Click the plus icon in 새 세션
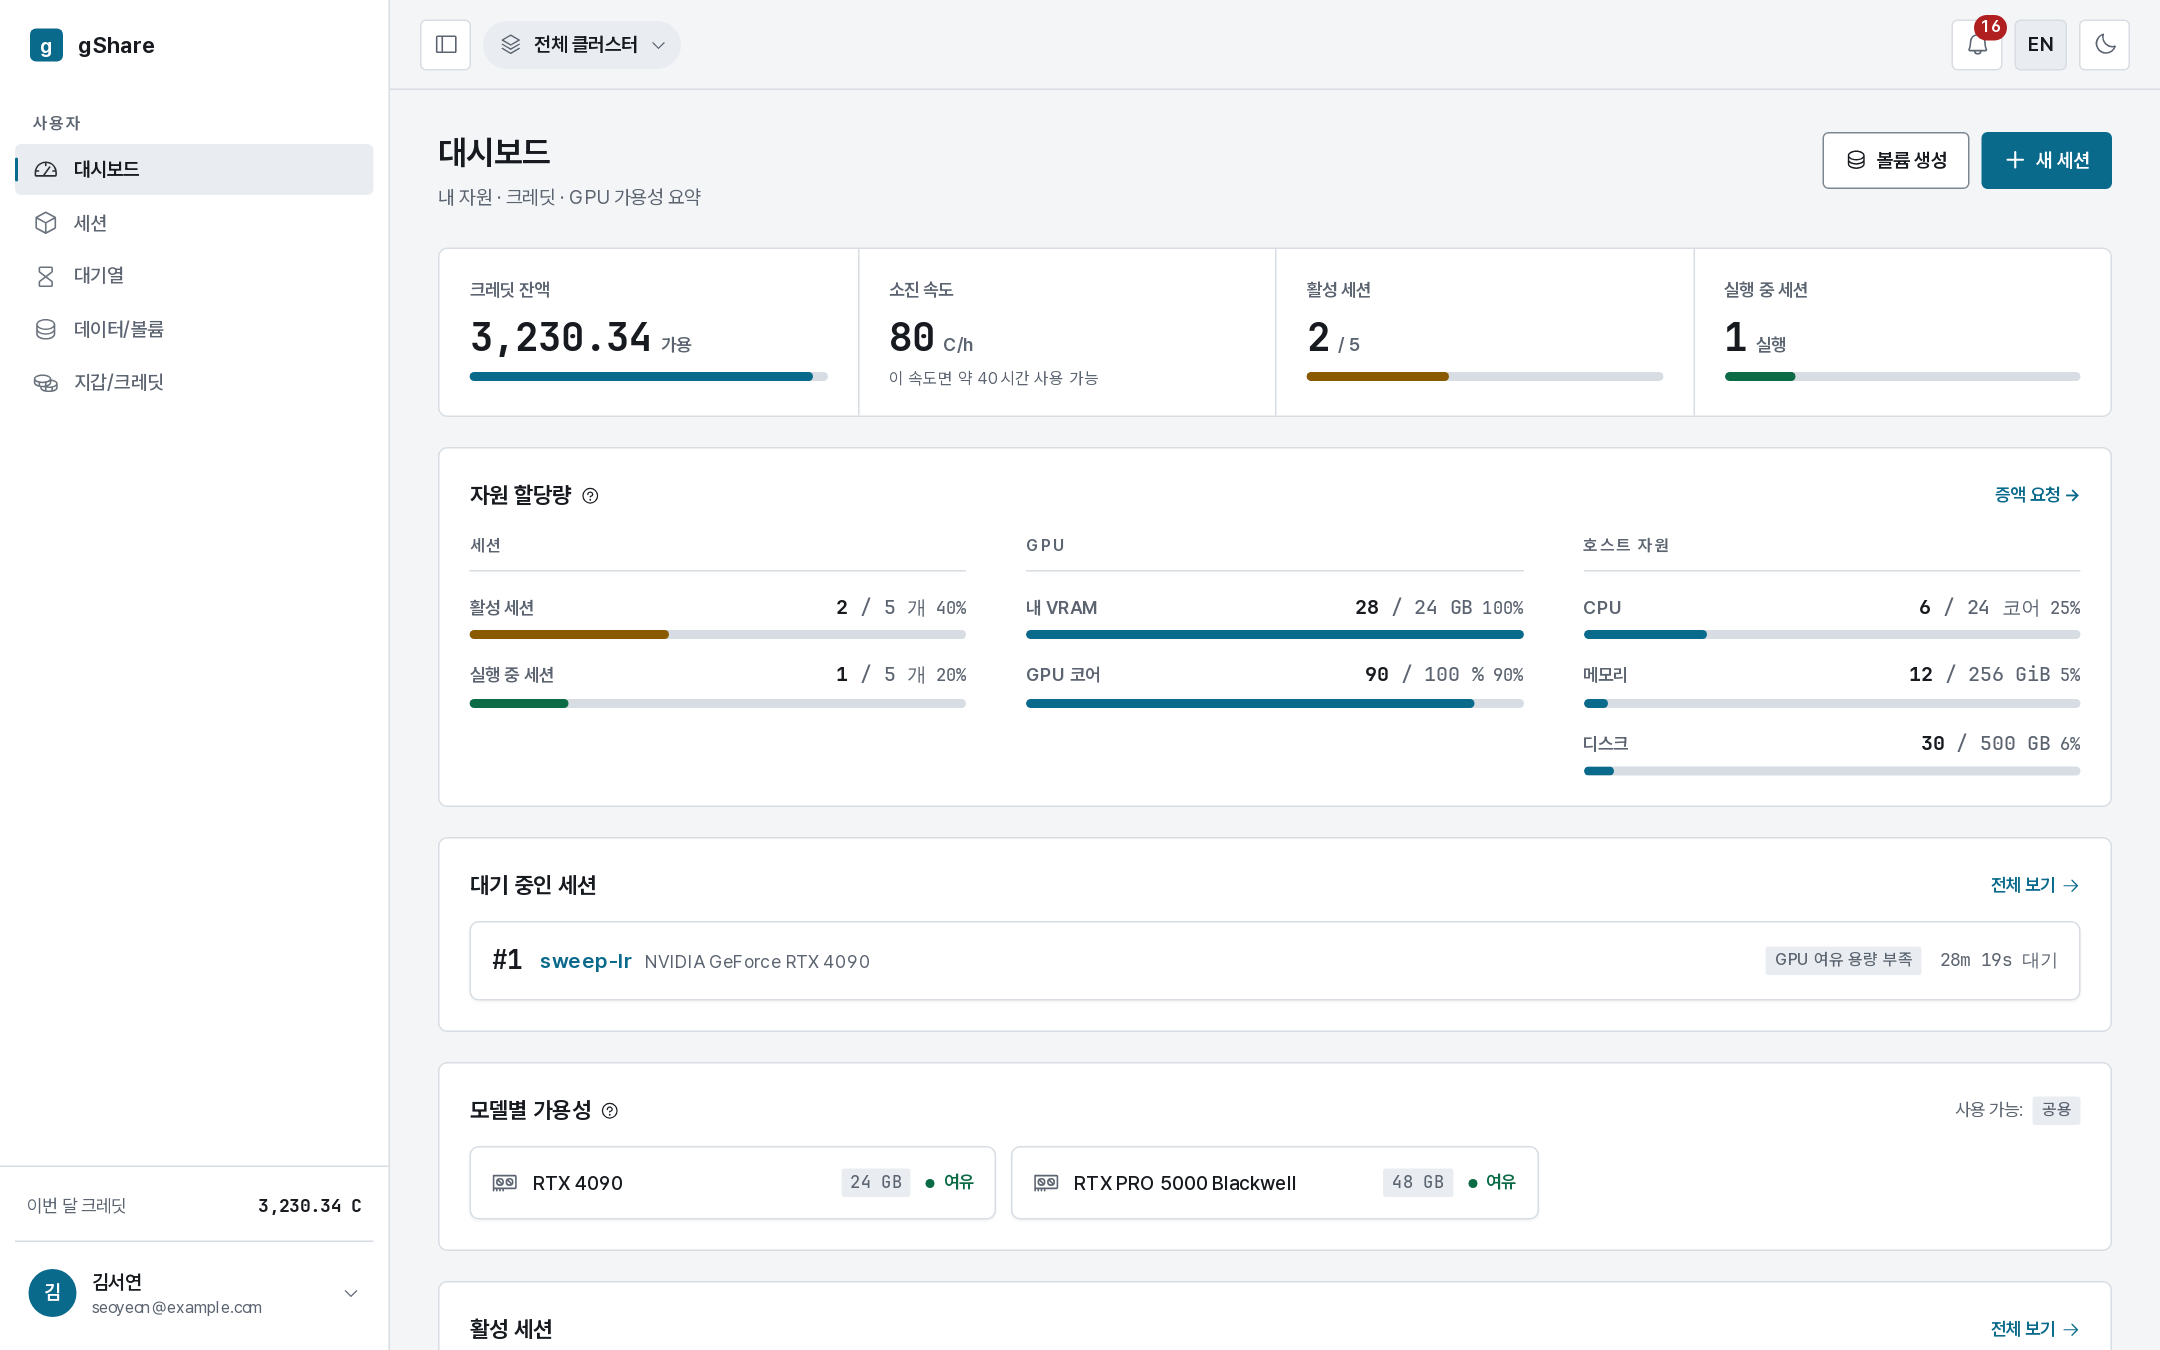 click(2015, 160)
